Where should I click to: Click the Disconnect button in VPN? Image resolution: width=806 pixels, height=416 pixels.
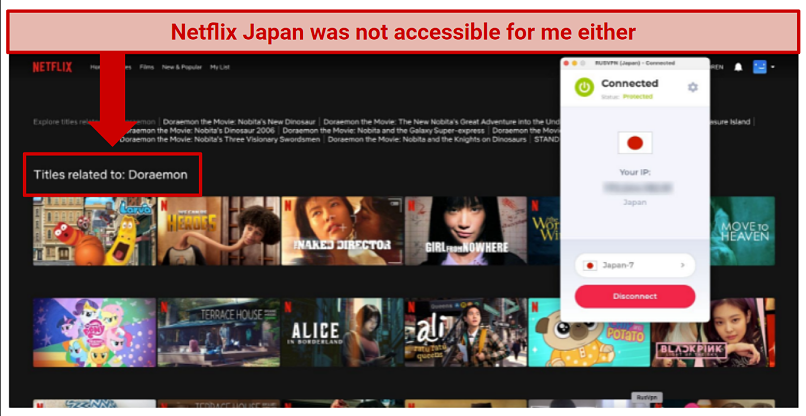click(635, 297)
